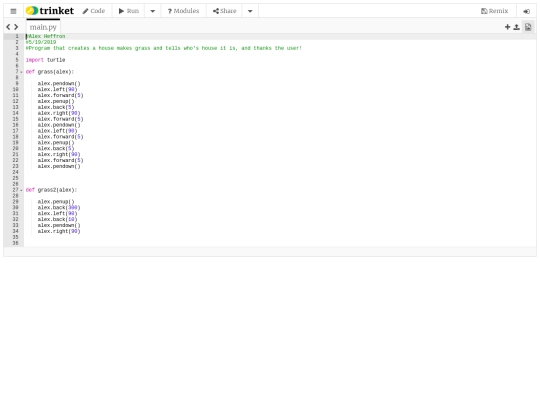This screenshot has width=540, height=405.
Task: Go to next file tab arrow
Action: tap(16, 27)
